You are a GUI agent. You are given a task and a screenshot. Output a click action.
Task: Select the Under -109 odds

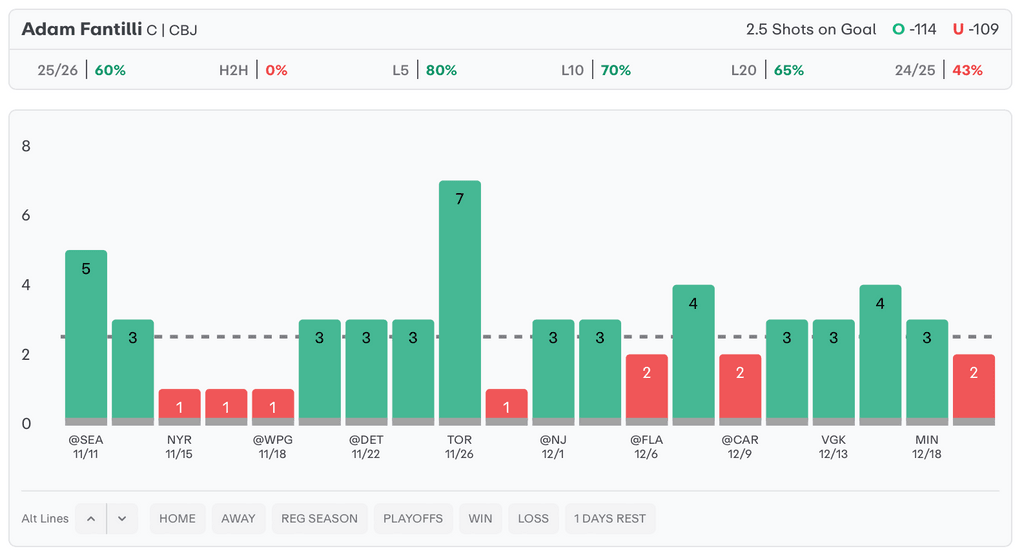pyautogui.click(x=976, y=29)
